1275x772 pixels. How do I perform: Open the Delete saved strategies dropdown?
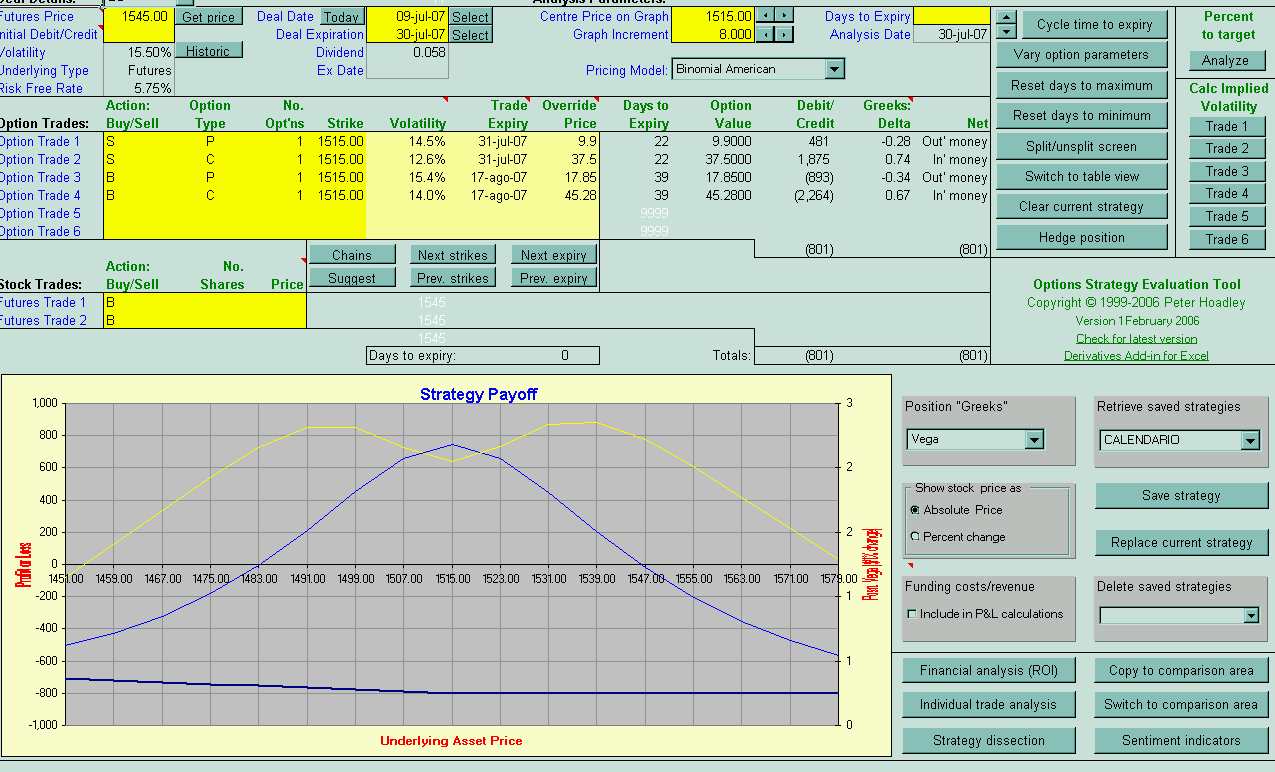click(1250, 616)
